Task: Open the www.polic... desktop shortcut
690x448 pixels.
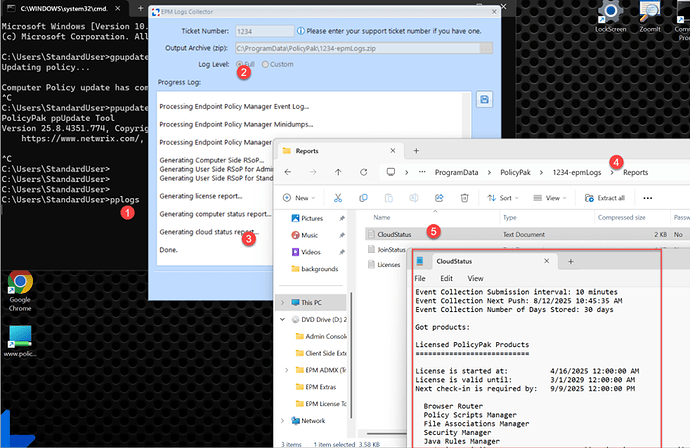Action: 20,342
